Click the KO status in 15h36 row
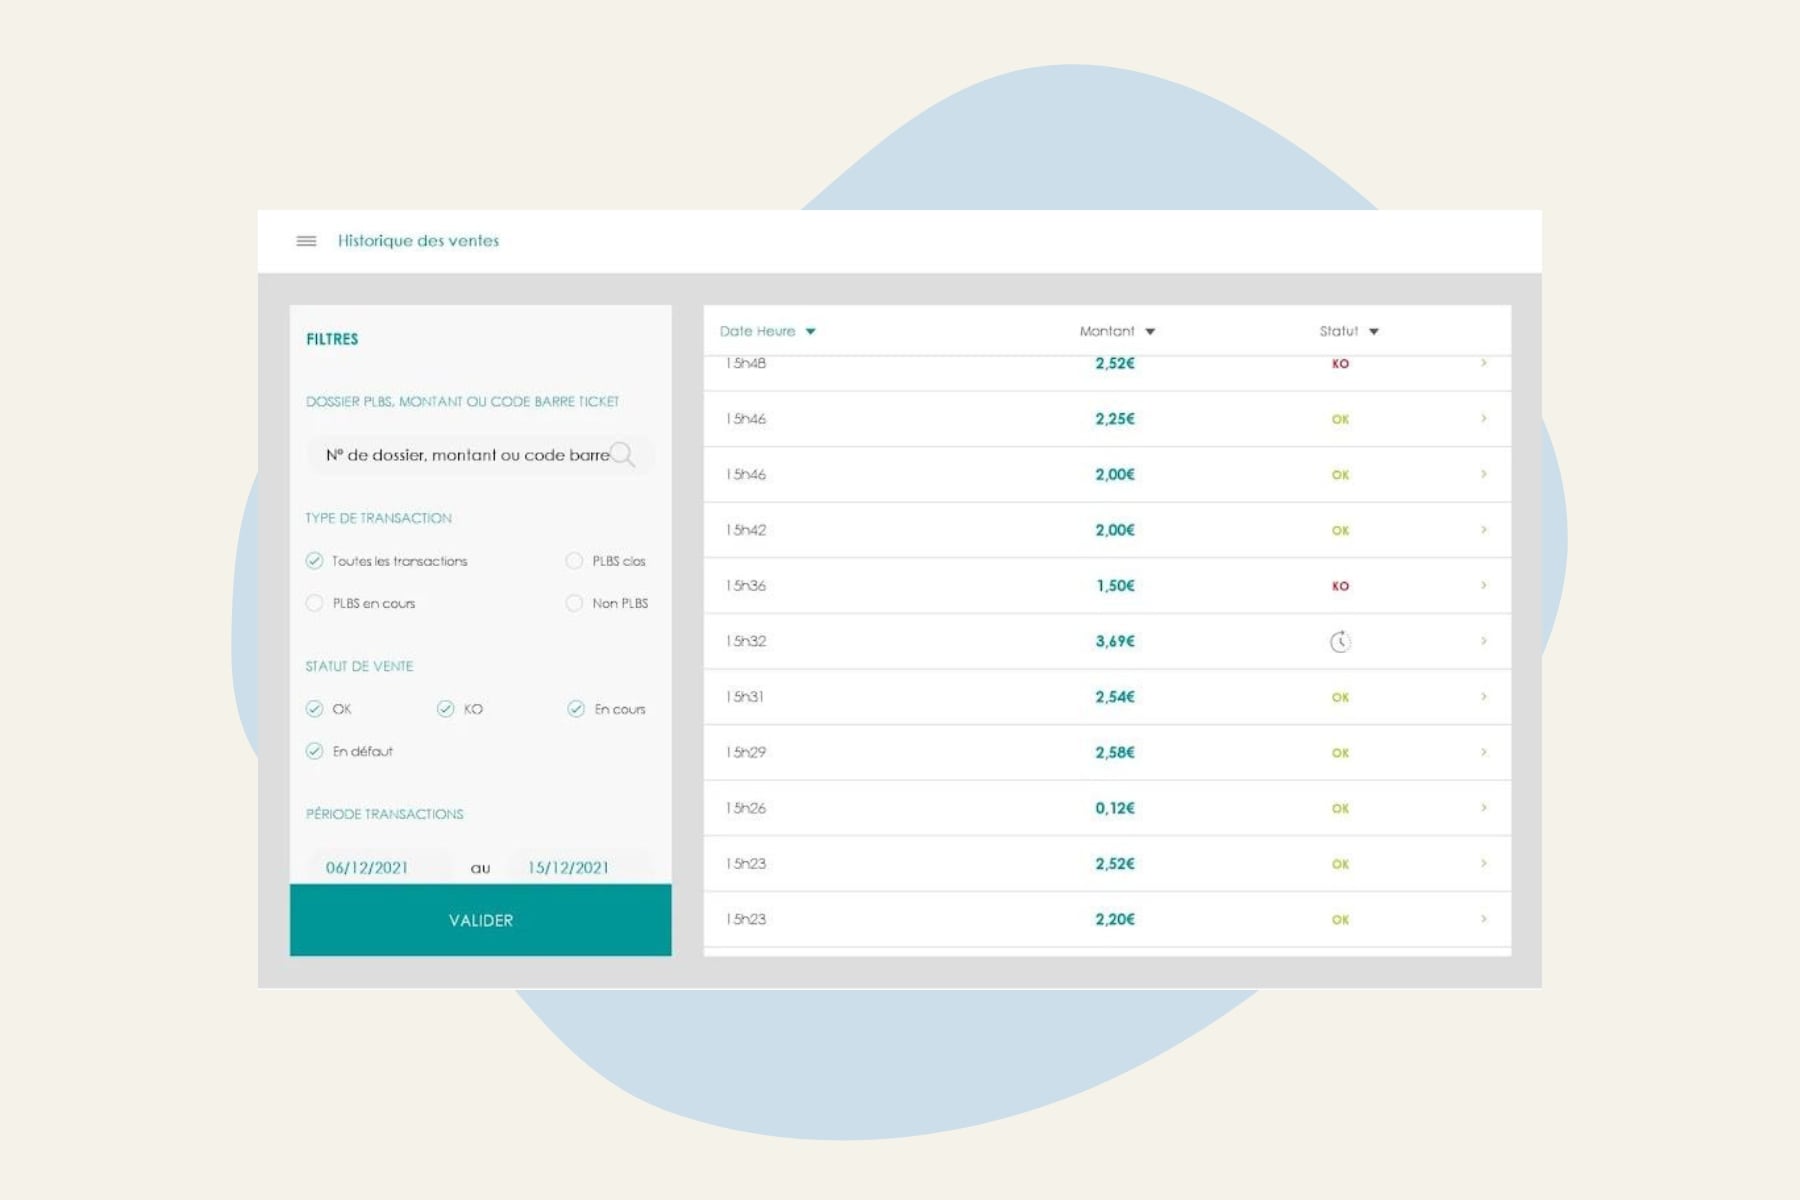Screen dimensions: 1800x1200 pyautogui.click(x=1340, y=586)
